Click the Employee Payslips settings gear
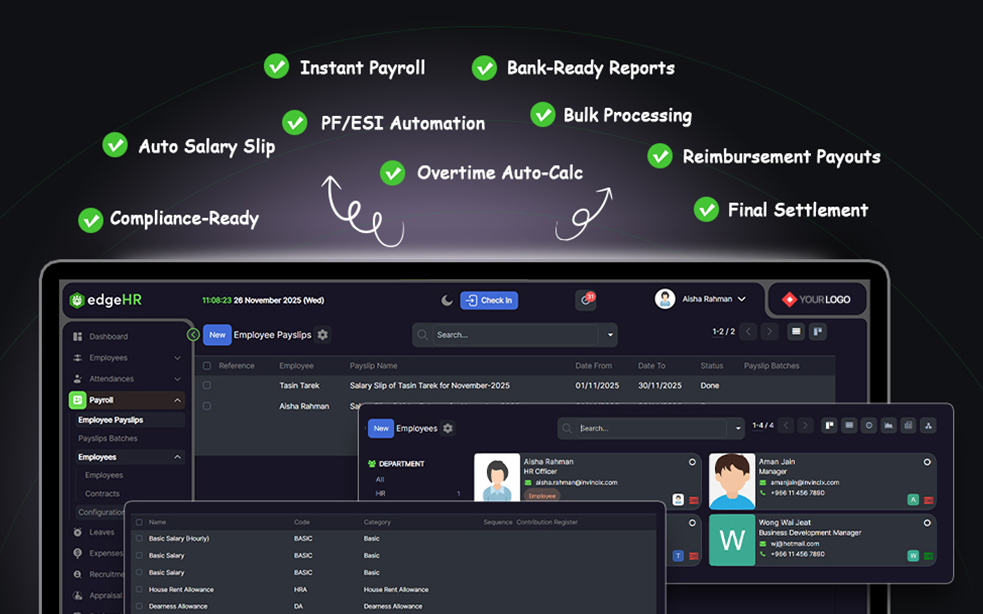The image size is (983, 614). 323,335
